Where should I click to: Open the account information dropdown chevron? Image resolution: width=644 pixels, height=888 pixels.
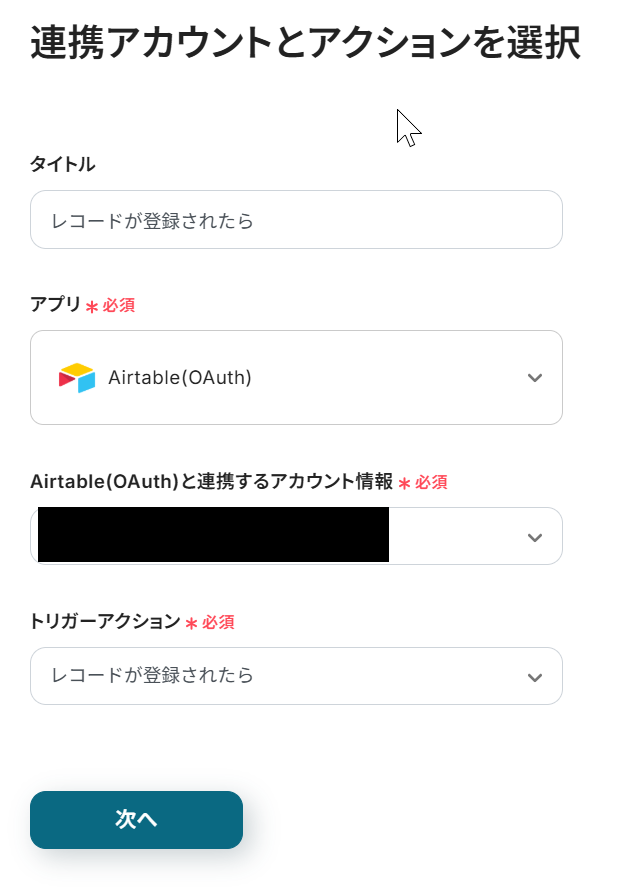pos(535,538)
